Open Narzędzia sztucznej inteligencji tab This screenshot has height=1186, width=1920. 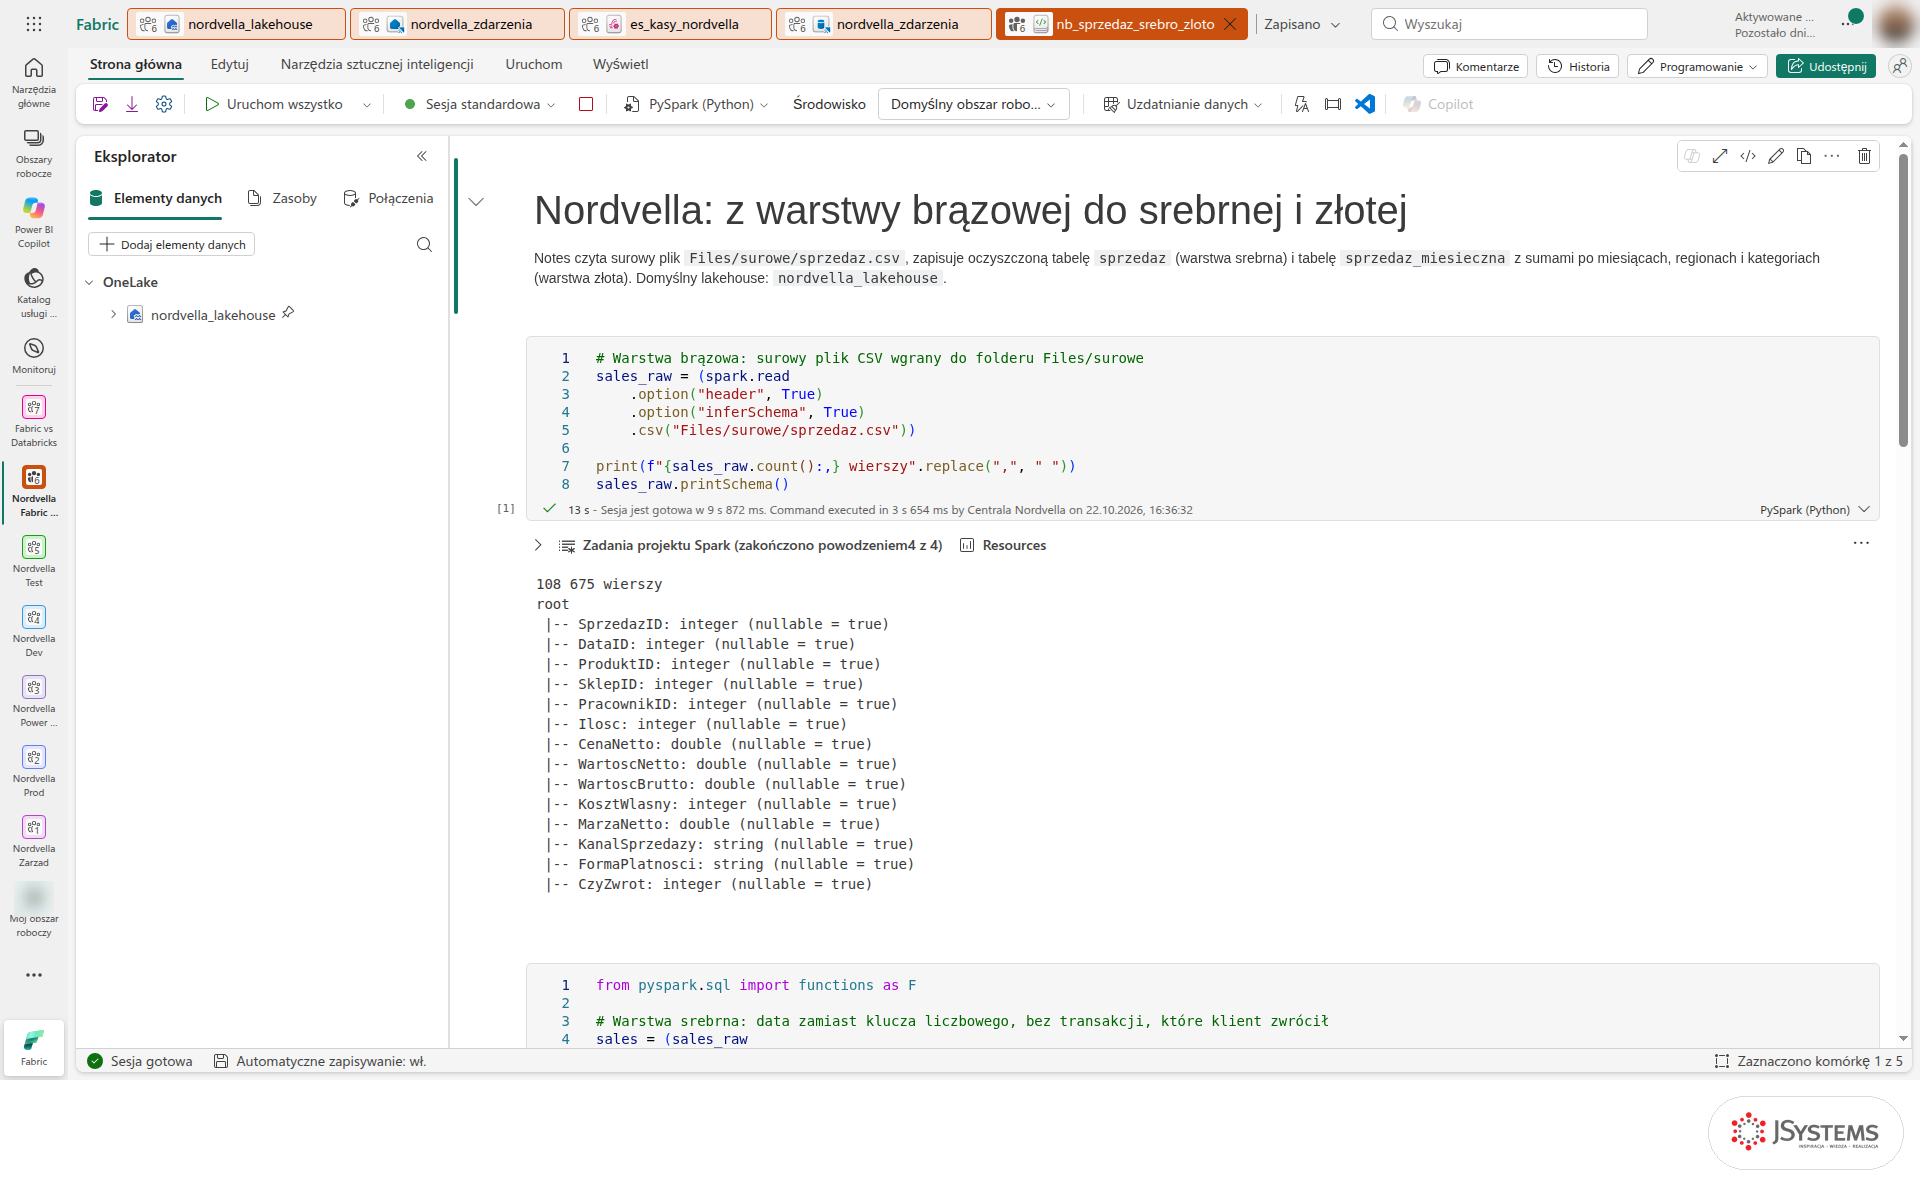point(377,64)
